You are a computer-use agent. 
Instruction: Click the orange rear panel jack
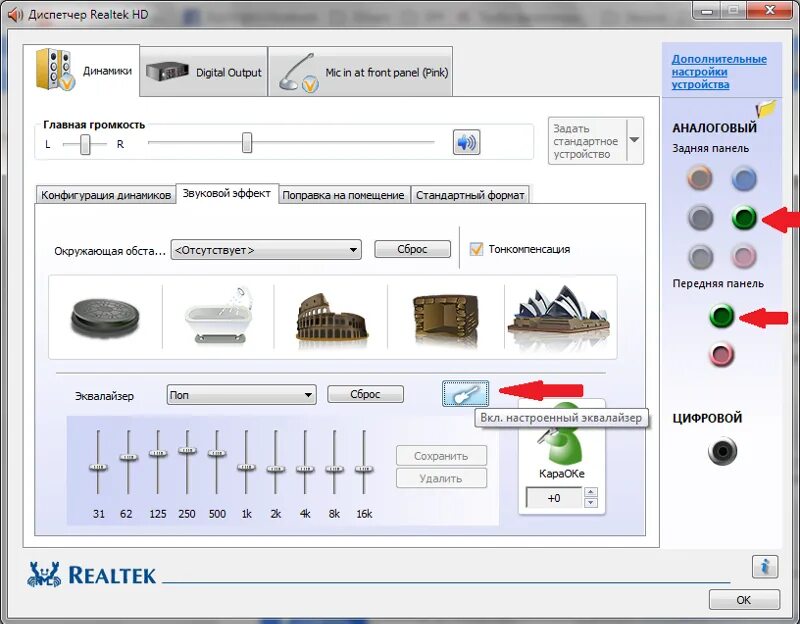(699, 178)
